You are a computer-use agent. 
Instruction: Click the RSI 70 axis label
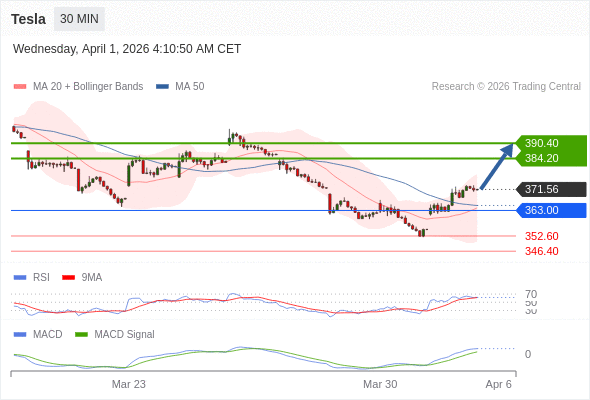pyautogui.click(x=531, y=294)
